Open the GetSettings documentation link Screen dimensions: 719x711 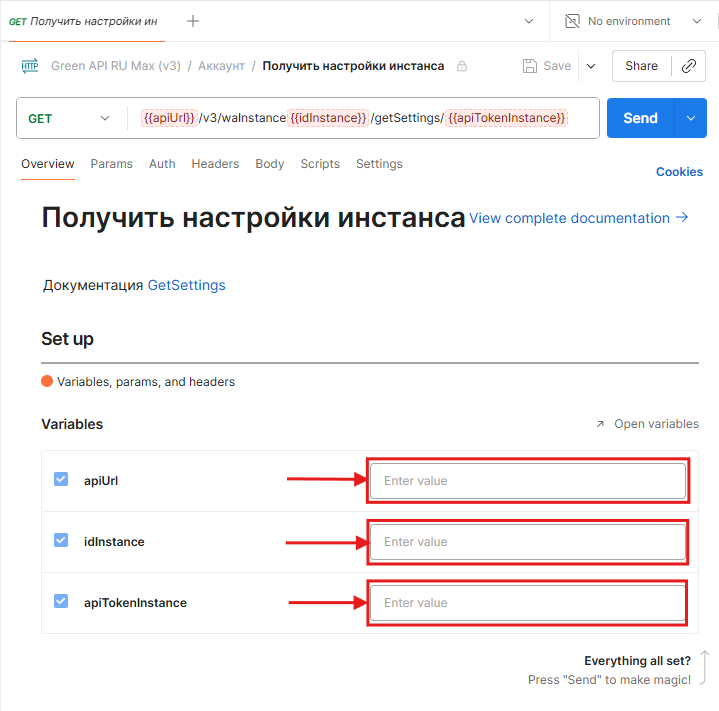186,285
